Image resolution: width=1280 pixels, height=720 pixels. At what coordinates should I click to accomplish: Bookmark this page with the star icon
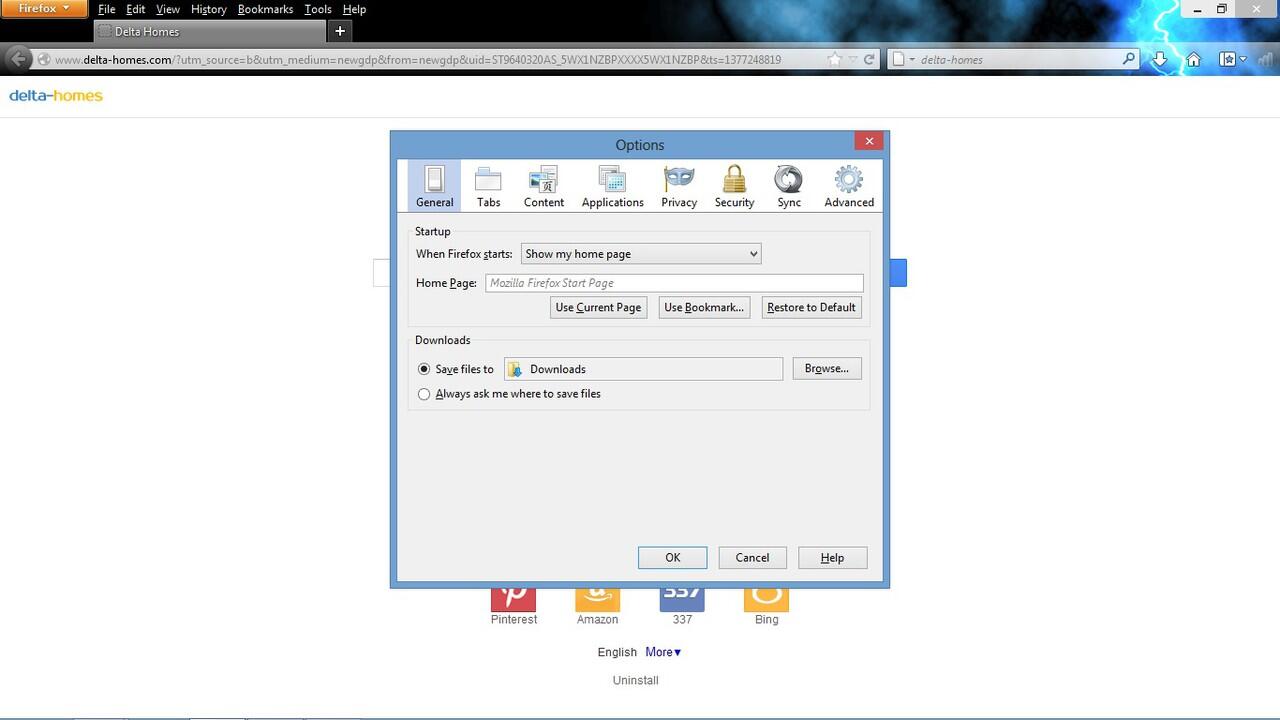835,59
